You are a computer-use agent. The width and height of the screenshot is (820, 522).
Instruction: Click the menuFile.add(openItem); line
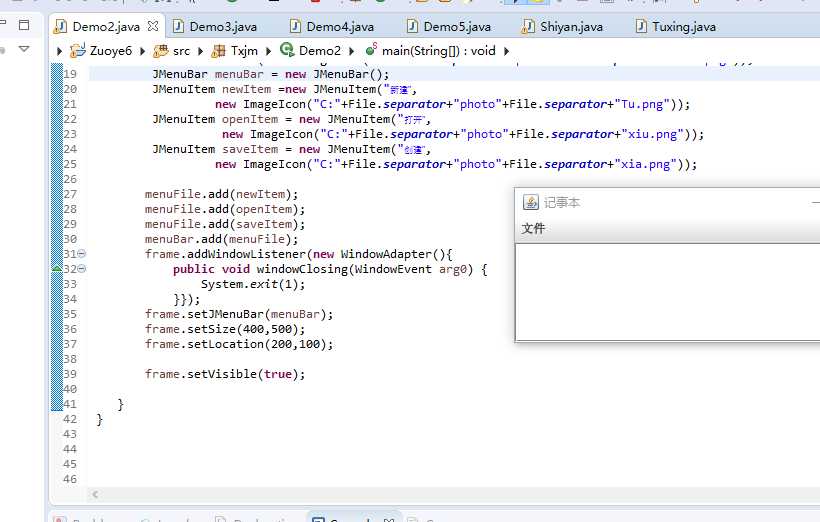[x=225, y=209]
